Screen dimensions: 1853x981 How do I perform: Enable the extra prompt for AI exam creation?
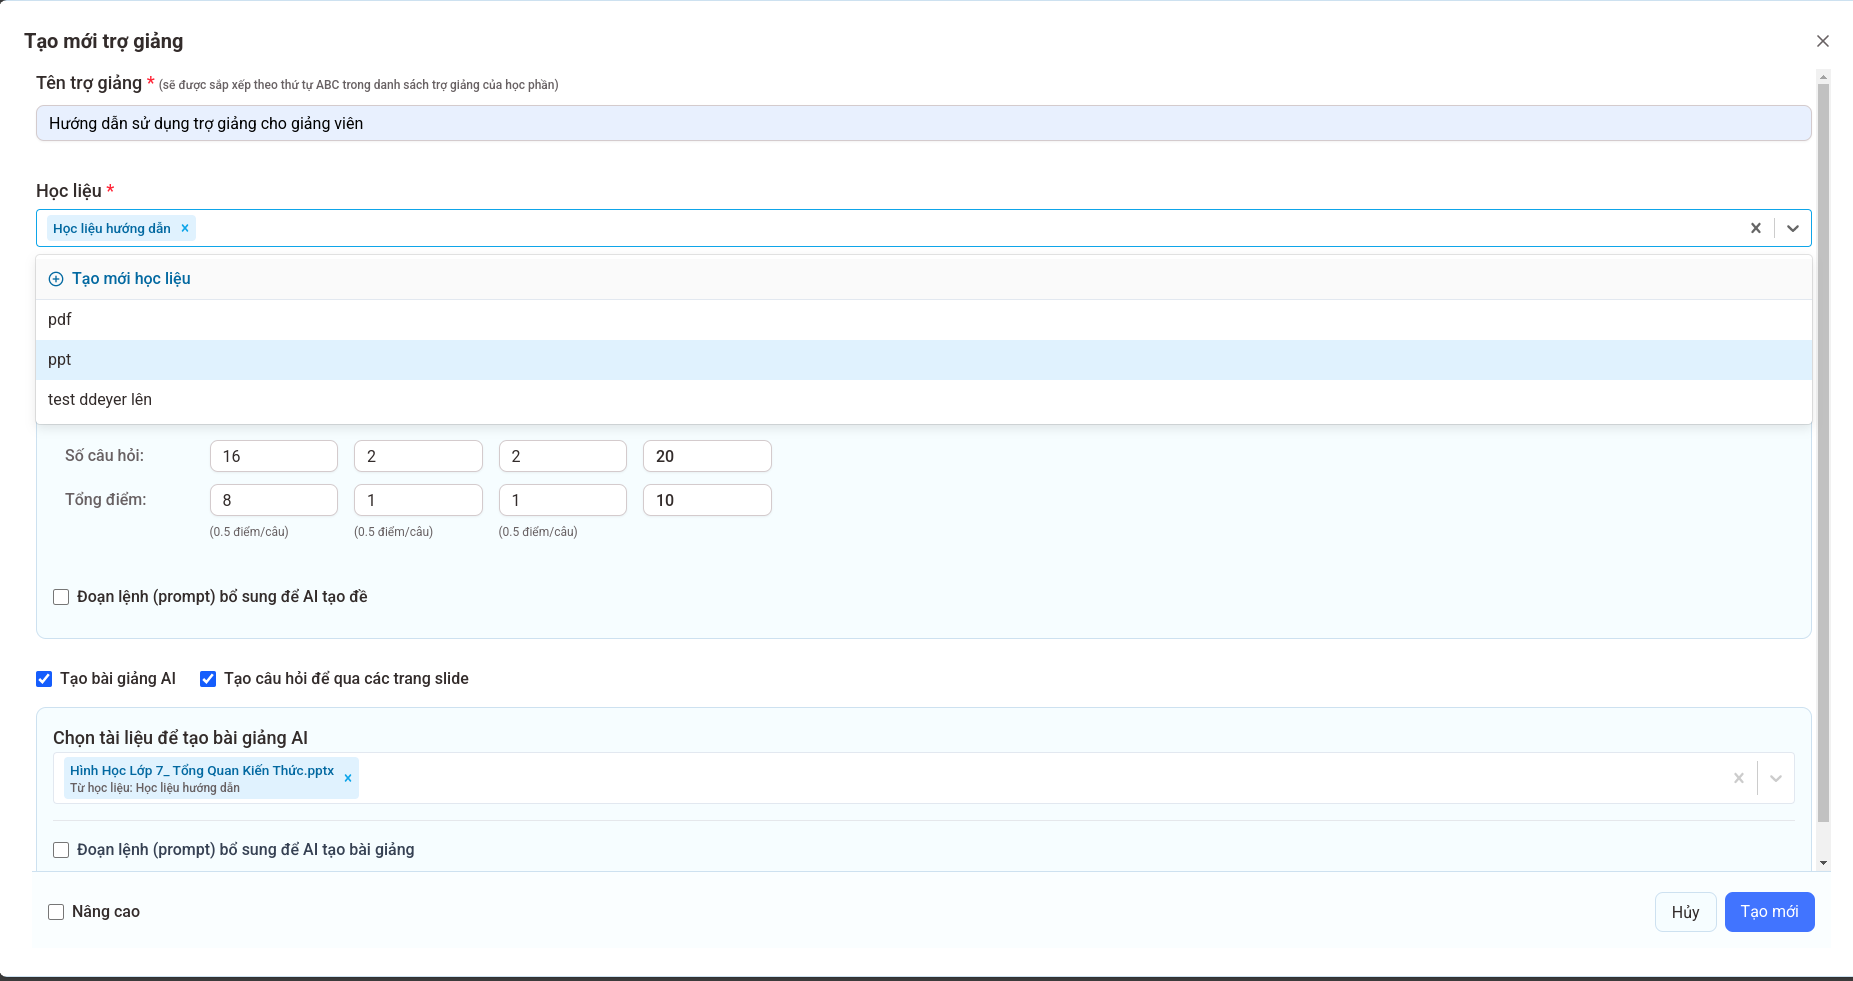(x=61, y=597)
